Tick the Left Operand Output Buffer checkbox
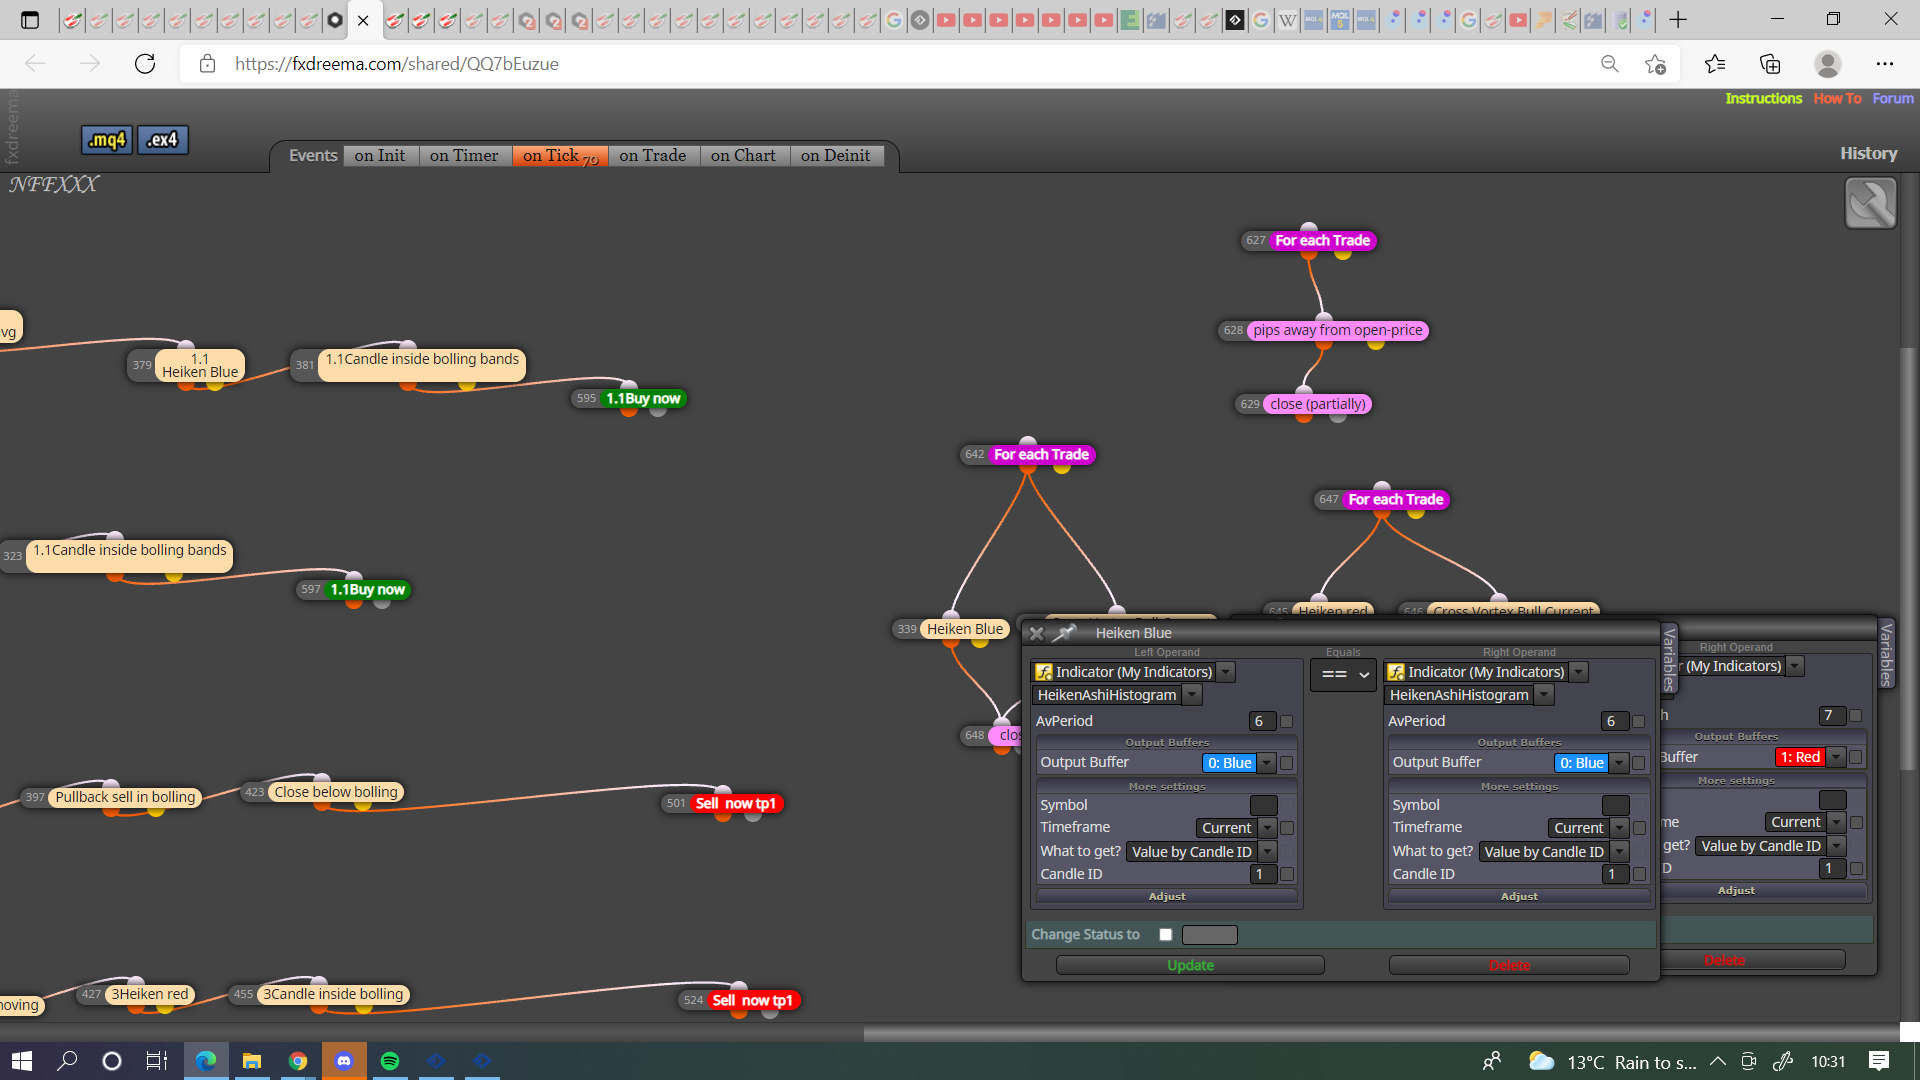Screen dimensions: 1920x1080 [x=1287, y=763]
